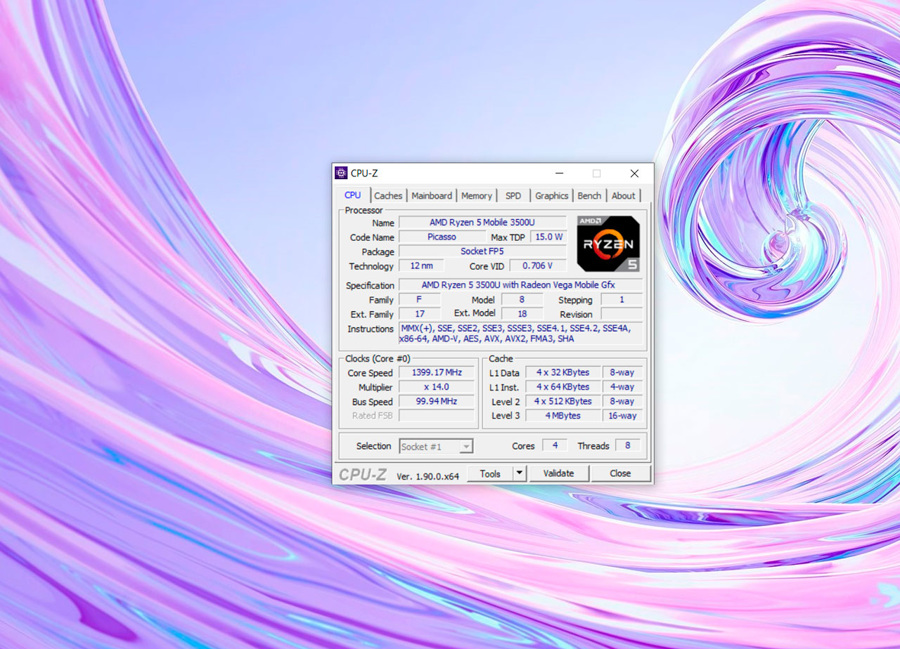Click the Cores count value 4
This screenshot has height=649, width=900.
554,445
